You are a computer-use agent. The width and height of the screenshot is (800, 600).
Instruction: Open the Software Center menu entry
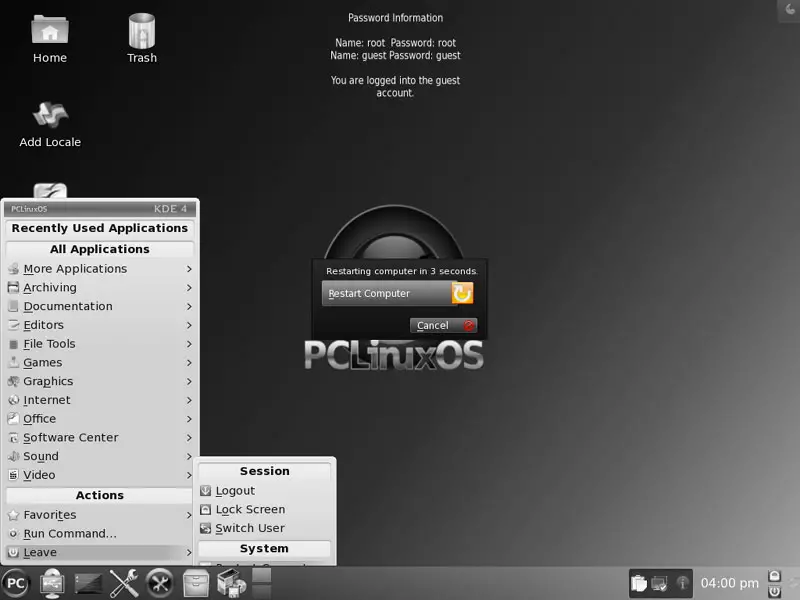(x=99, y=438)
